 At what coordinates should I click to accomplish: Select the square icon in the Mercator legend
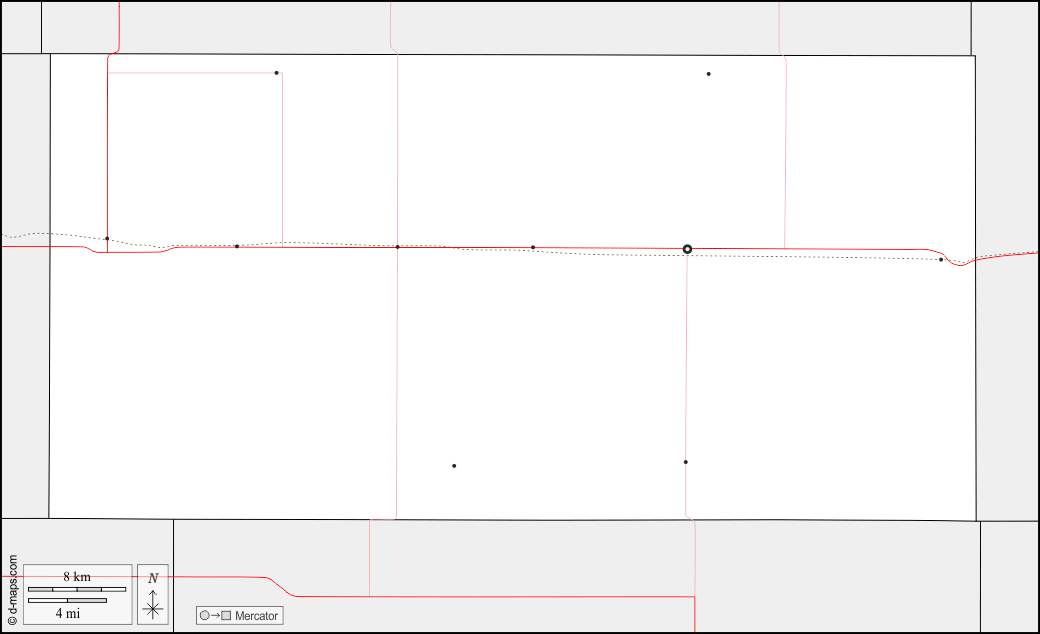coord(226,615)
